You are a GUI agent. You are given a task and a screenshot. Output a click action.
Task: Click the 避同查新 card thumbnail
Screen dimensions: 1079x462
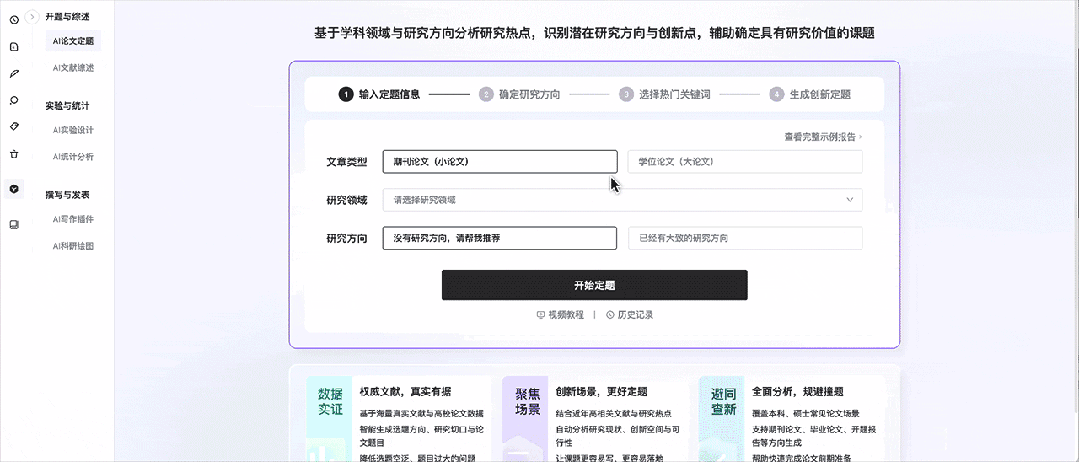[723, 419]
